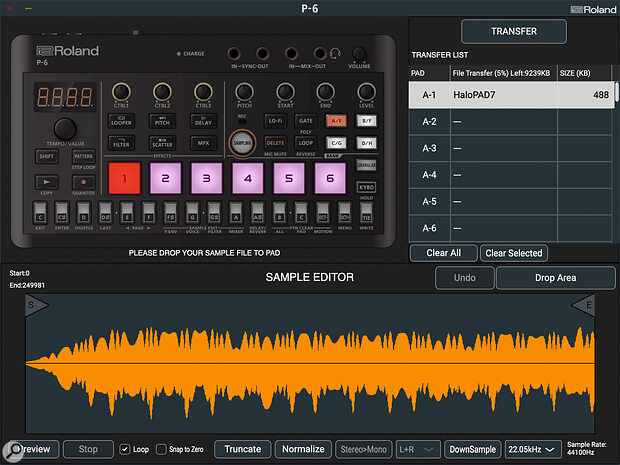Stop sample playback with Stop button

(88, 449)
